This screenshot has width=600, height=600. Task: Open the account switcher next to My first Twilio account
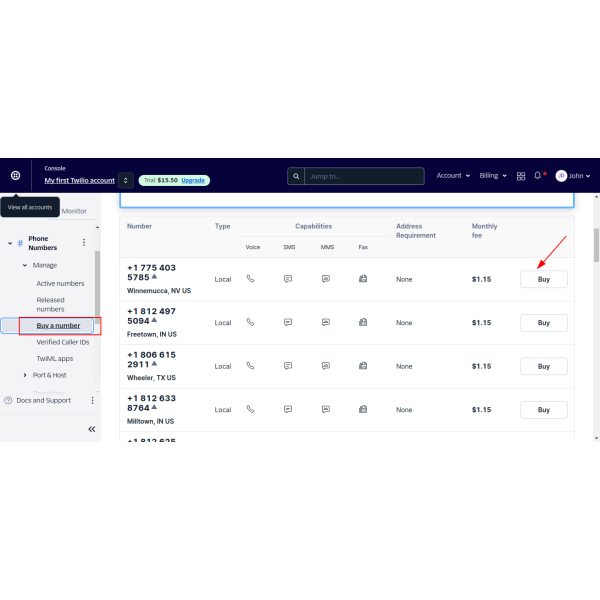125,180
